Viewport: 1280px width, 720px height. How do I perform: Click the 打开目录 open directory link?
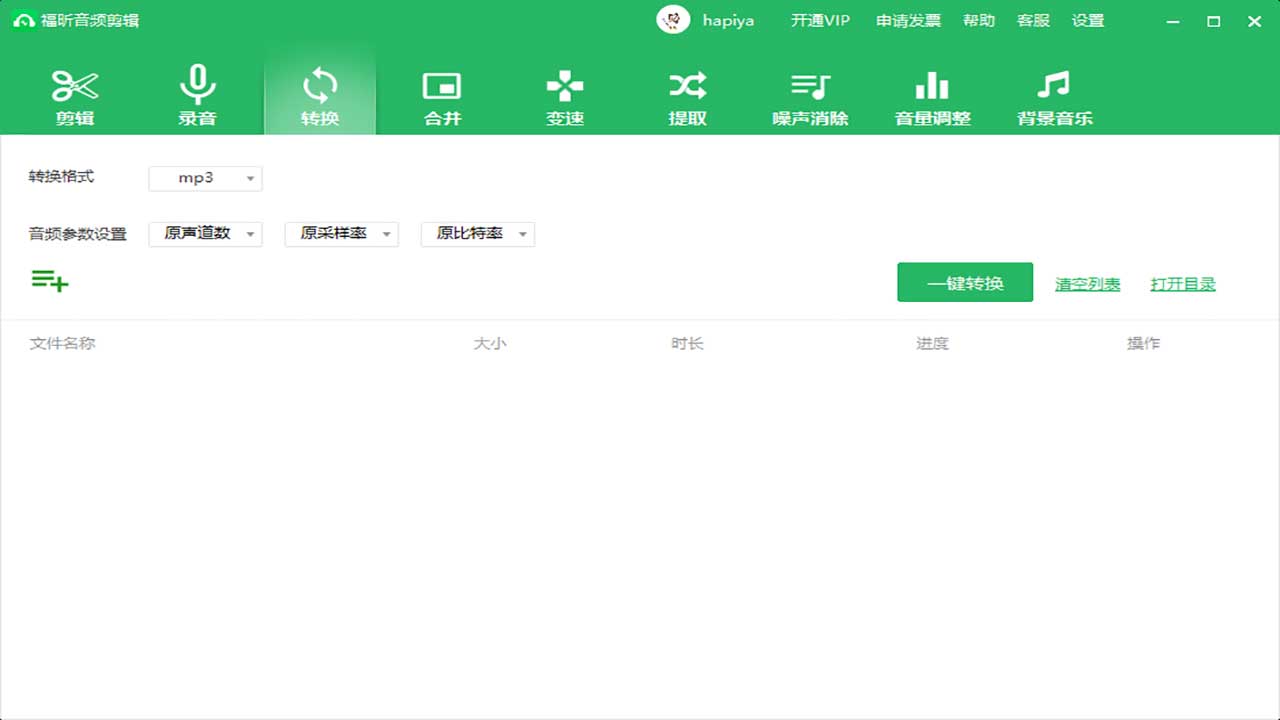[x=1183, y=284]
